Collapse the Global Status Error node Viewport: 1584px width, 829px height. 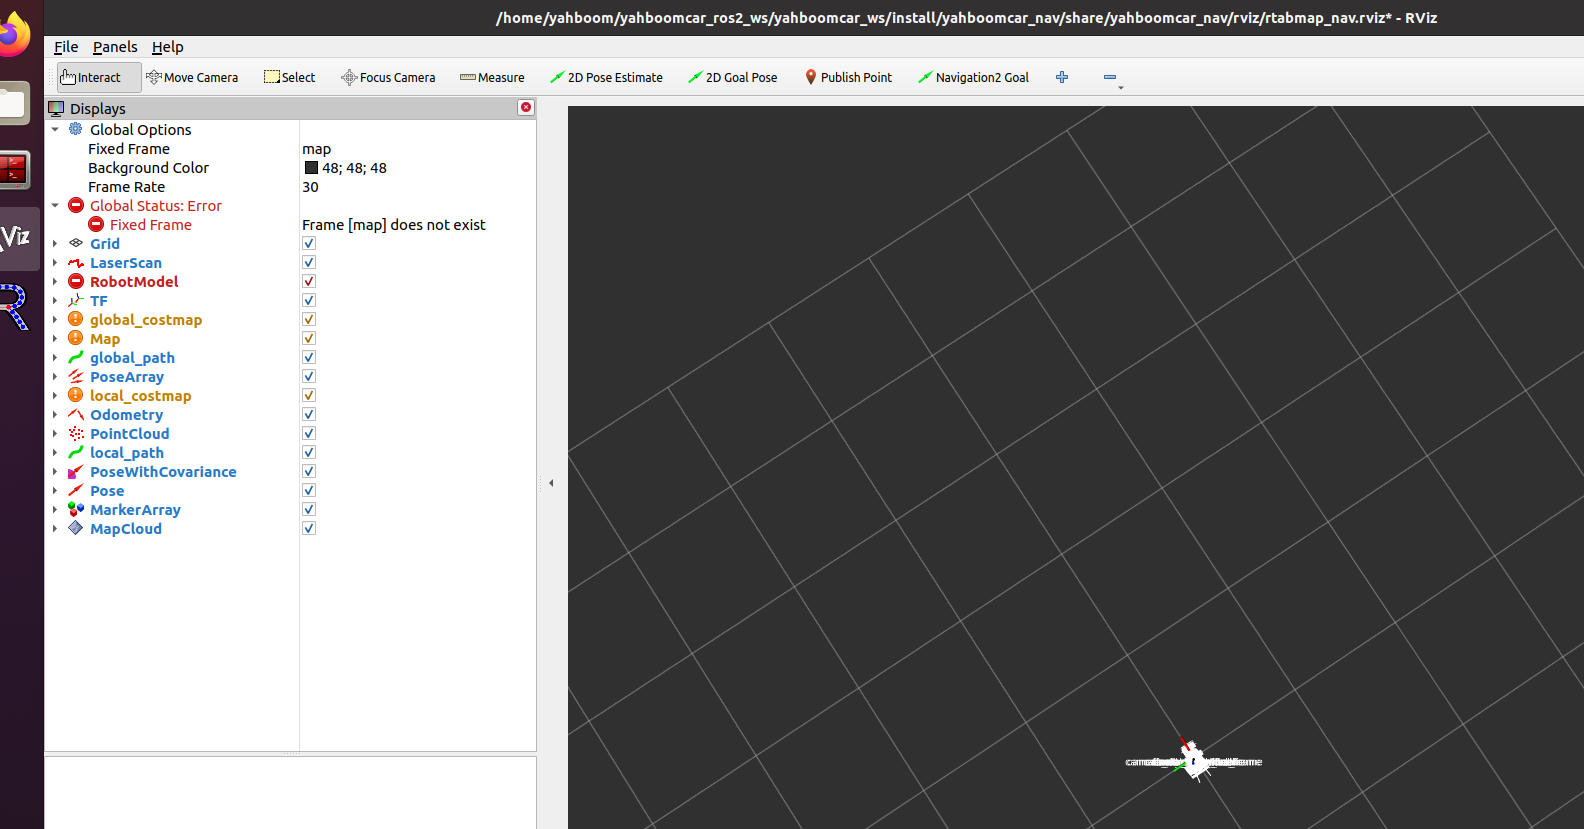pyautogui.click(x=55, y=205)
